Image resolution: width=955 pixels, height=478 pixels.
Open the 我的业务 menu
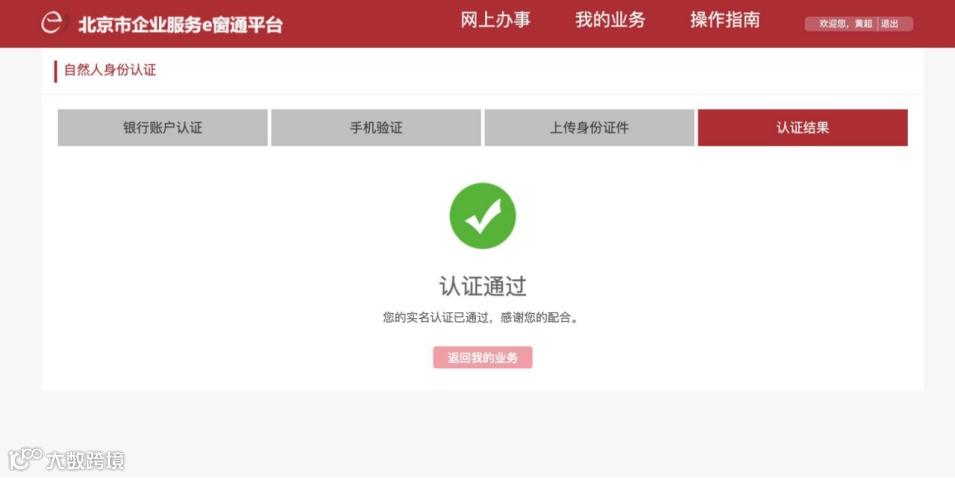(610, 20)
